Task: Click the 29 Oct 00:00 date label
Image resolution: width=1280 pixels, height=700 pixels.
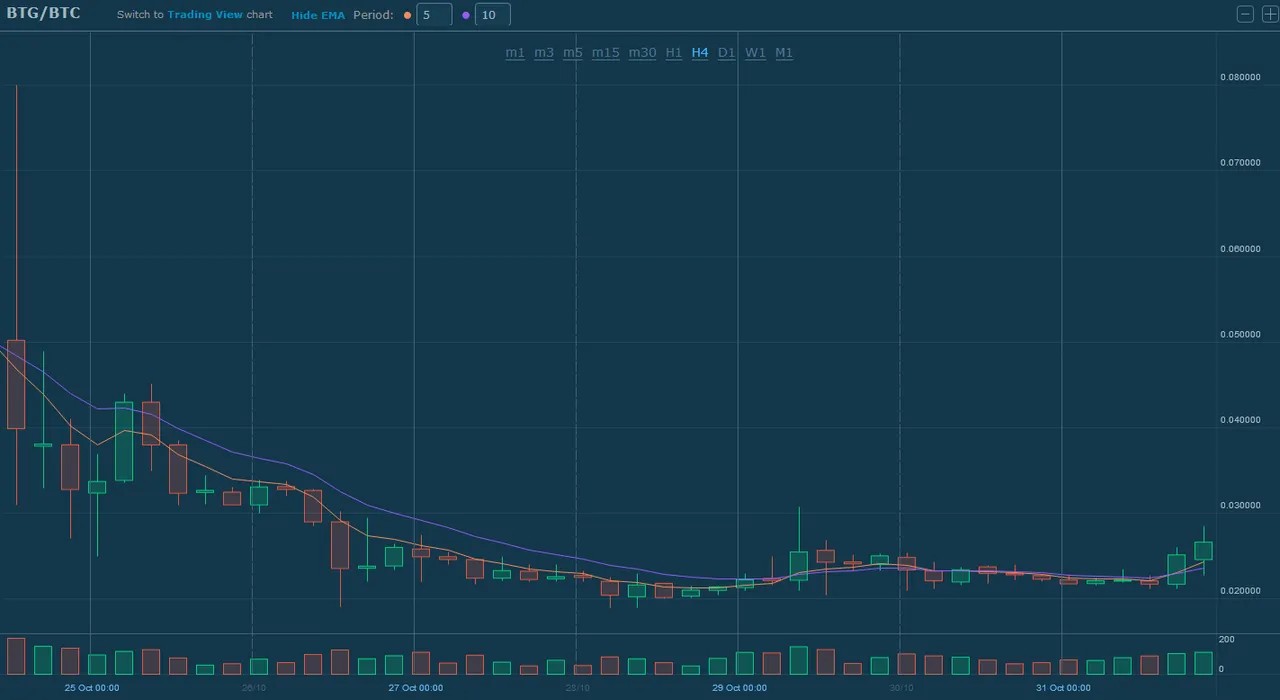Action: 740,688
